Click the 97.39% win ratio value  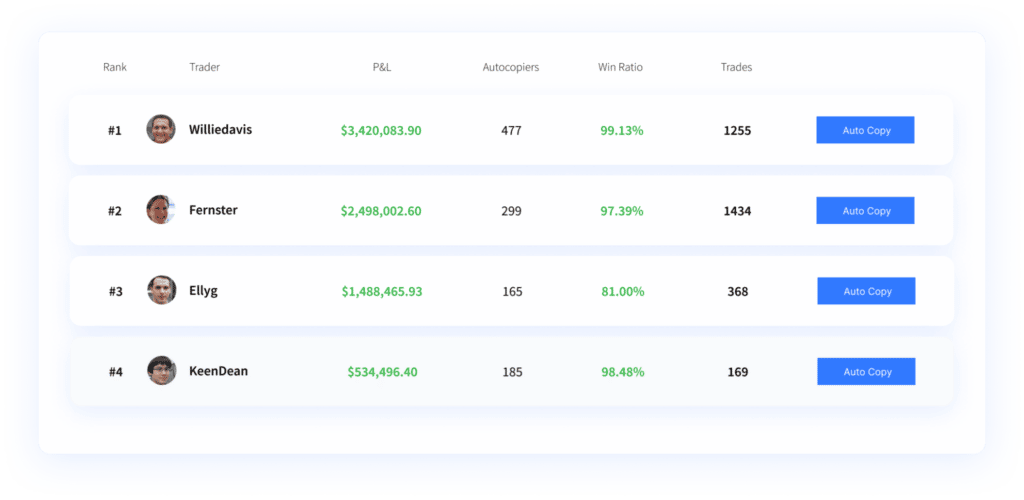[621, 211]
